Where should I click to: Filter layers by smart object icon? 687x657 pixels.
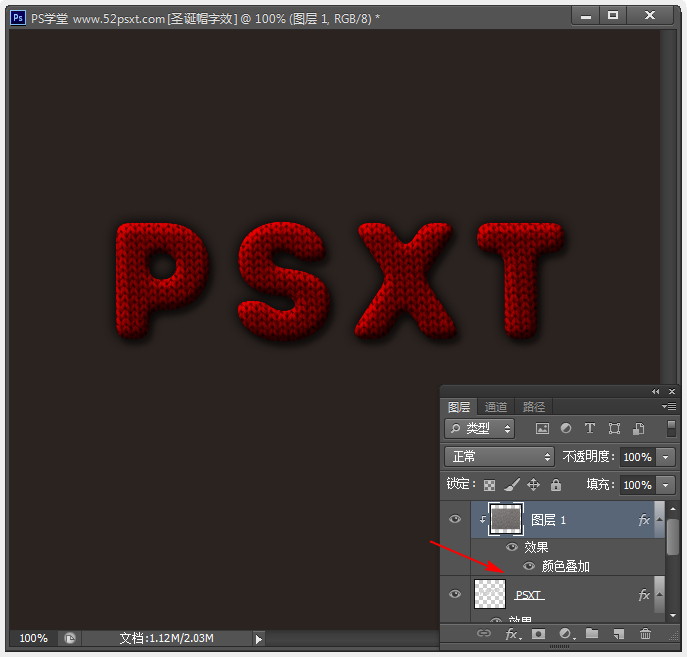[638, 428]
